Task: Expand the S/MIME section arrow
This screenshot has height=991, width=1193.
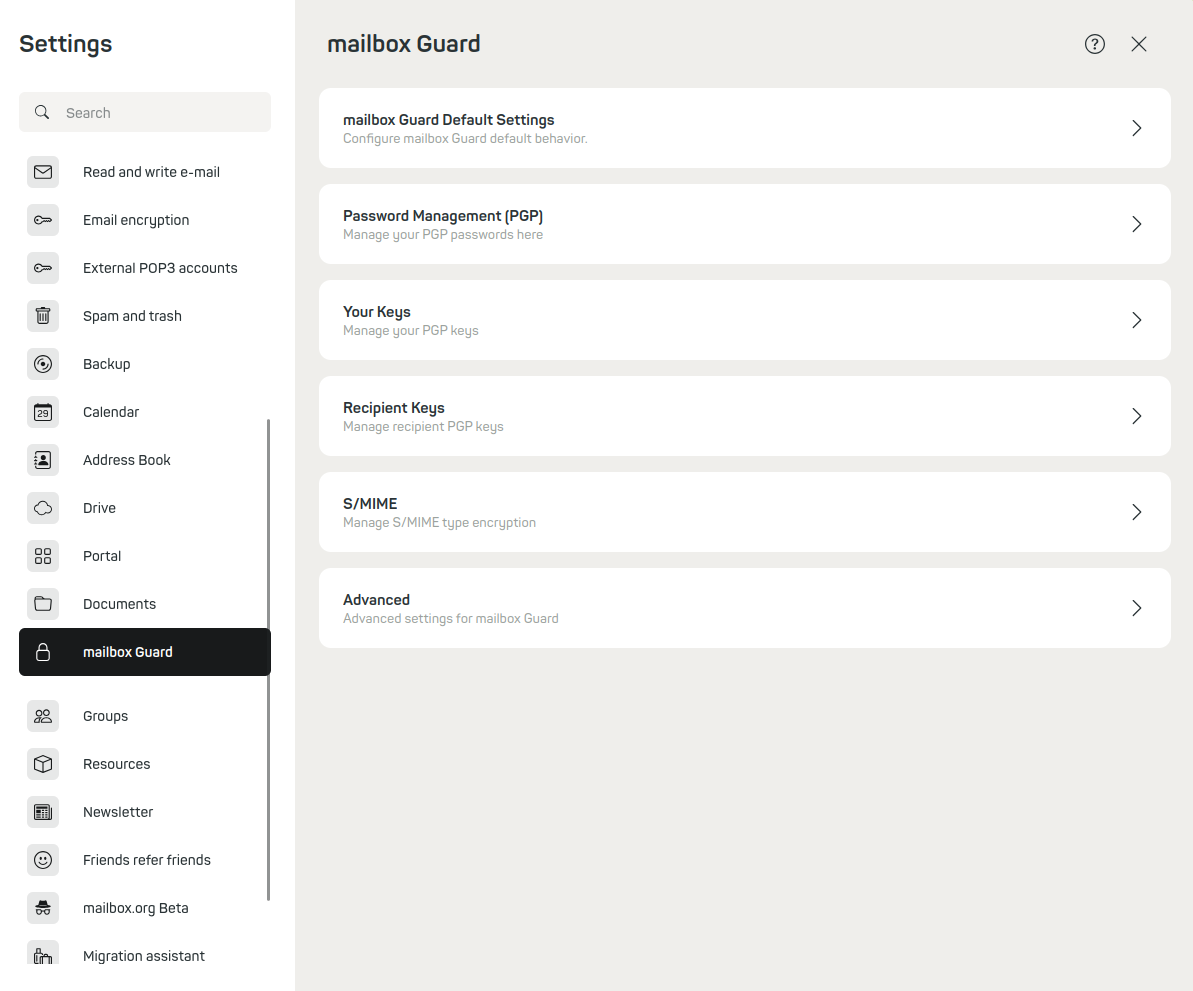Action: pyautogui.click(x=1136, y=512)
